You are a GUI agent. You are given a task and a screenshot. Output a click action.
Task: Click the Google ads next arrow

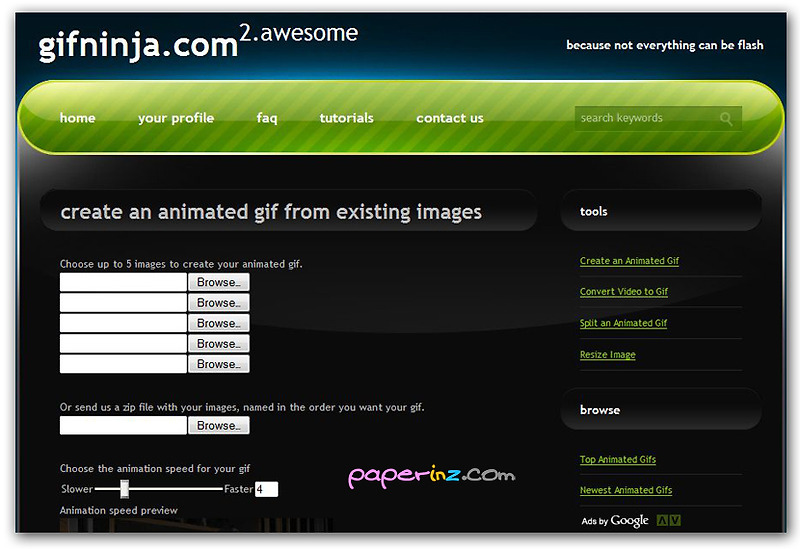point(675,520)
